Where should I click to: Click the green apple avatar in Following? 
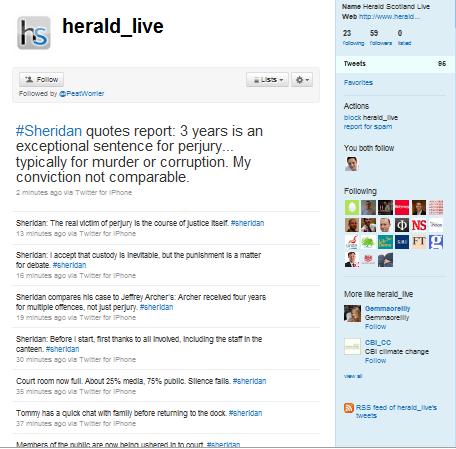[x=352, y=207]
